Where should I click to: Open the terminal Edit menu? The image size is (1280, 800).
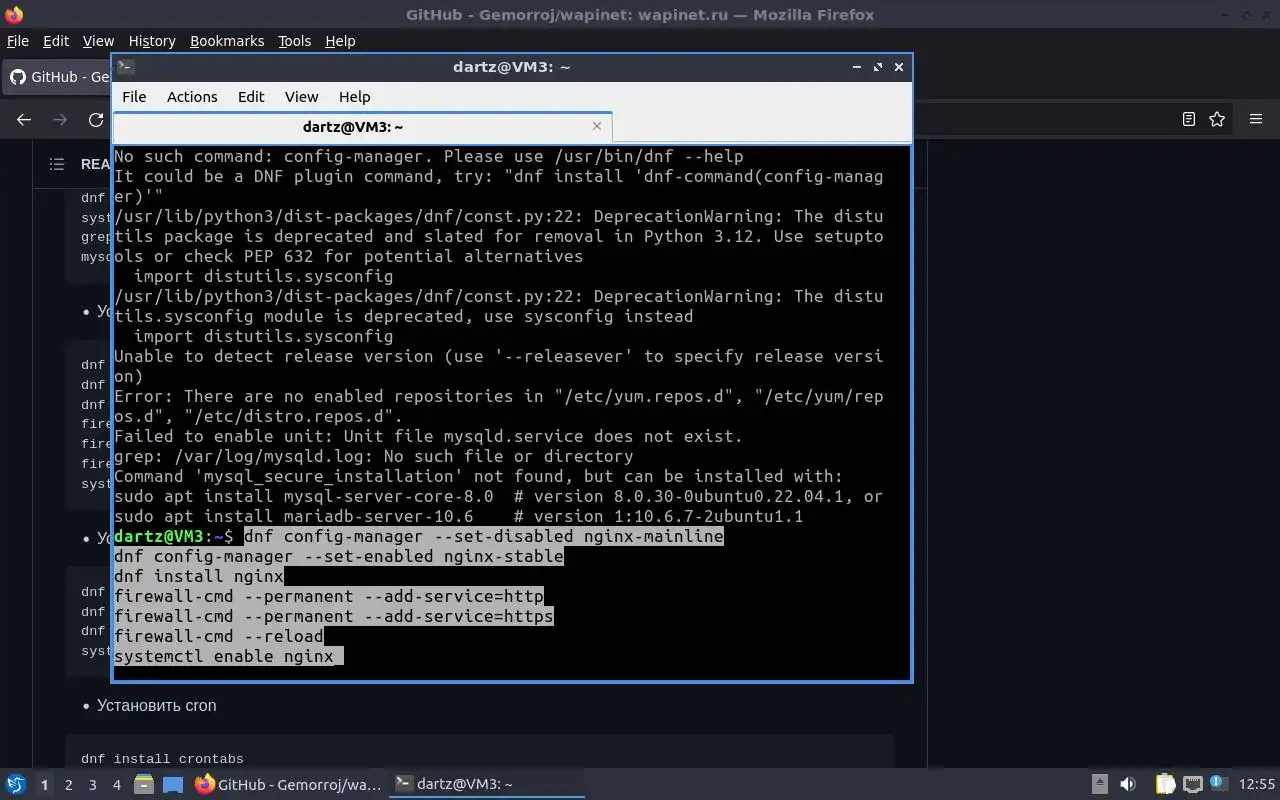251,97
